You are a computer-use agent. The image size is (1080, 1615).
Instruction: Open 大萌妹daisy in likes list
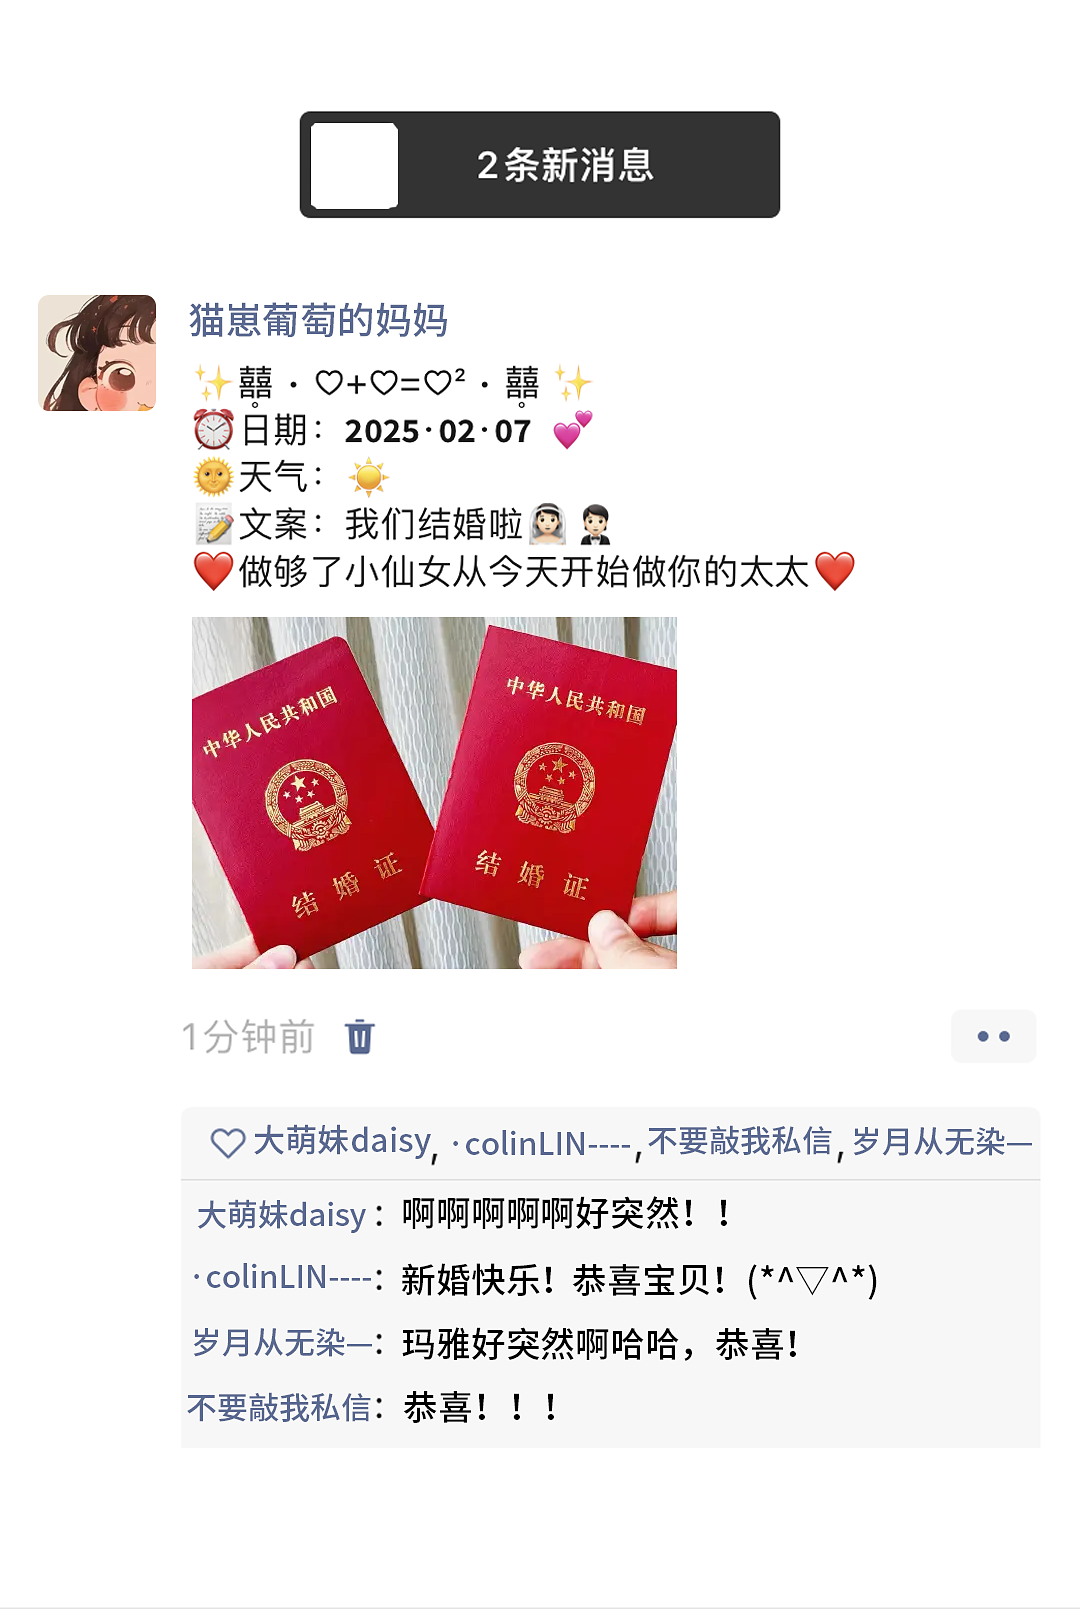342,1141
